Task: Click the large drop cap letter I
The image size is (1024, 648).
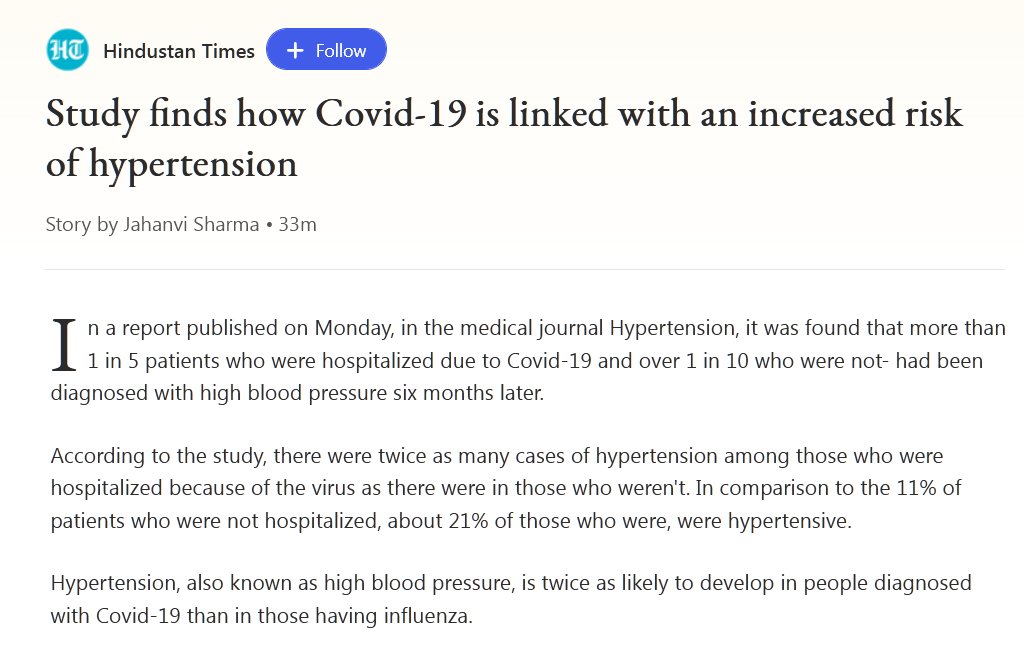Action: [64, 343]
